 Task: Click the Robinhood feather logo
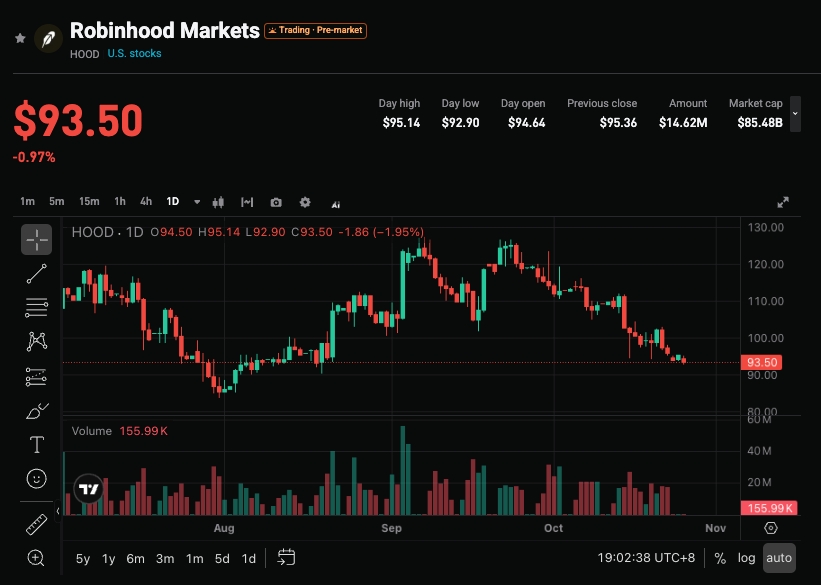point(48,38)
